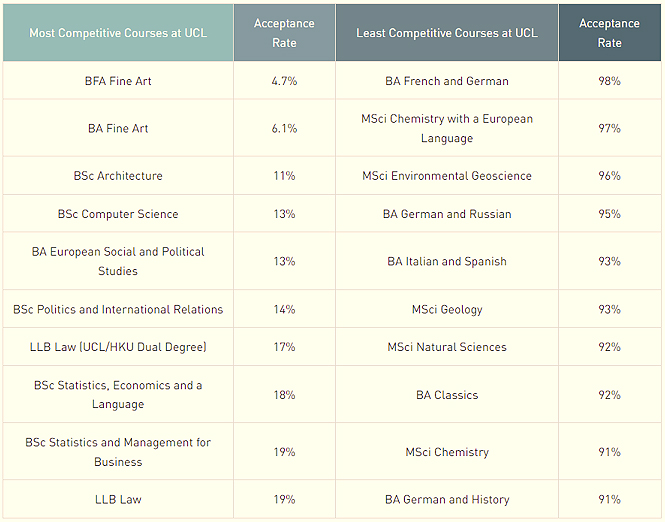Select the BA Classics course cell
The height and width of the screenshot is (522, 665).
[x=446, y=395]
